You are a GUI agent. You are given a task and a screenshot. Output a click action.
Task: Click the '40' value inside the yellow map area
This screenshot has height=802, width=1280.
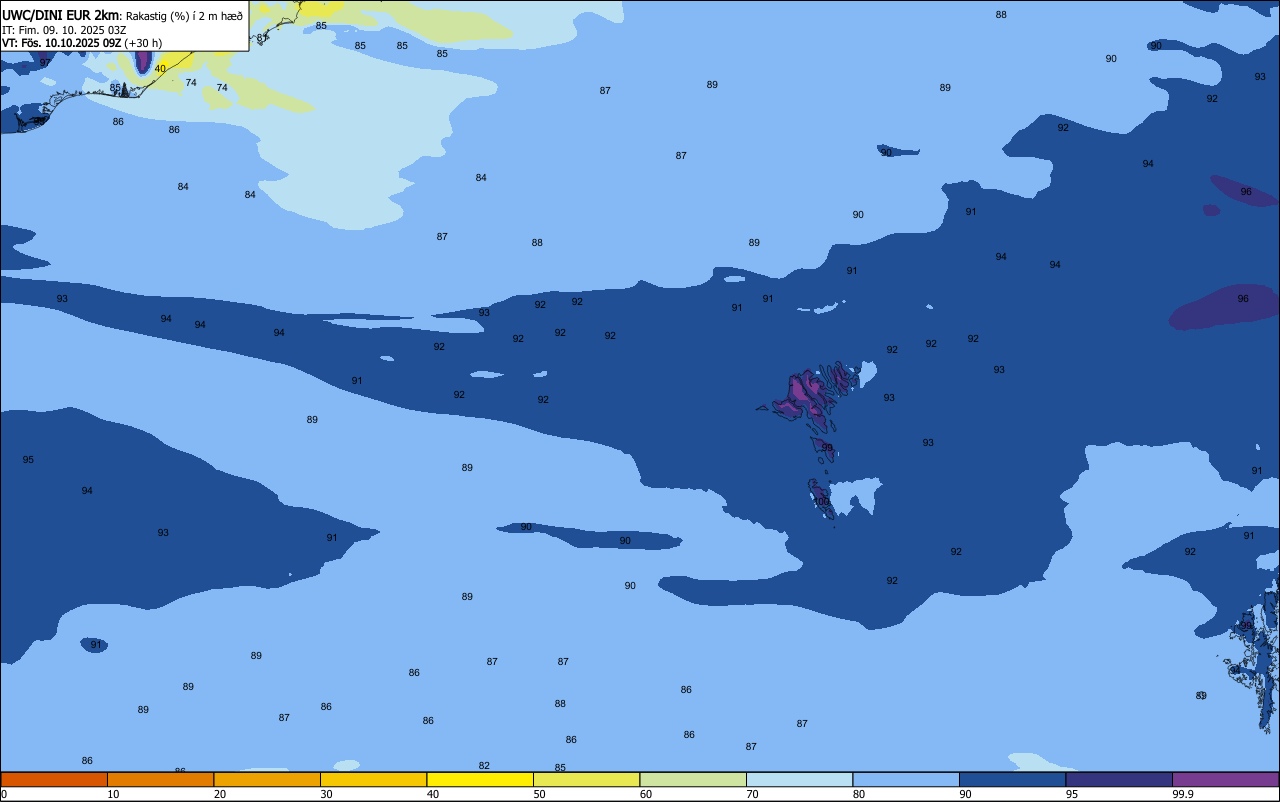tap(160, 69)
